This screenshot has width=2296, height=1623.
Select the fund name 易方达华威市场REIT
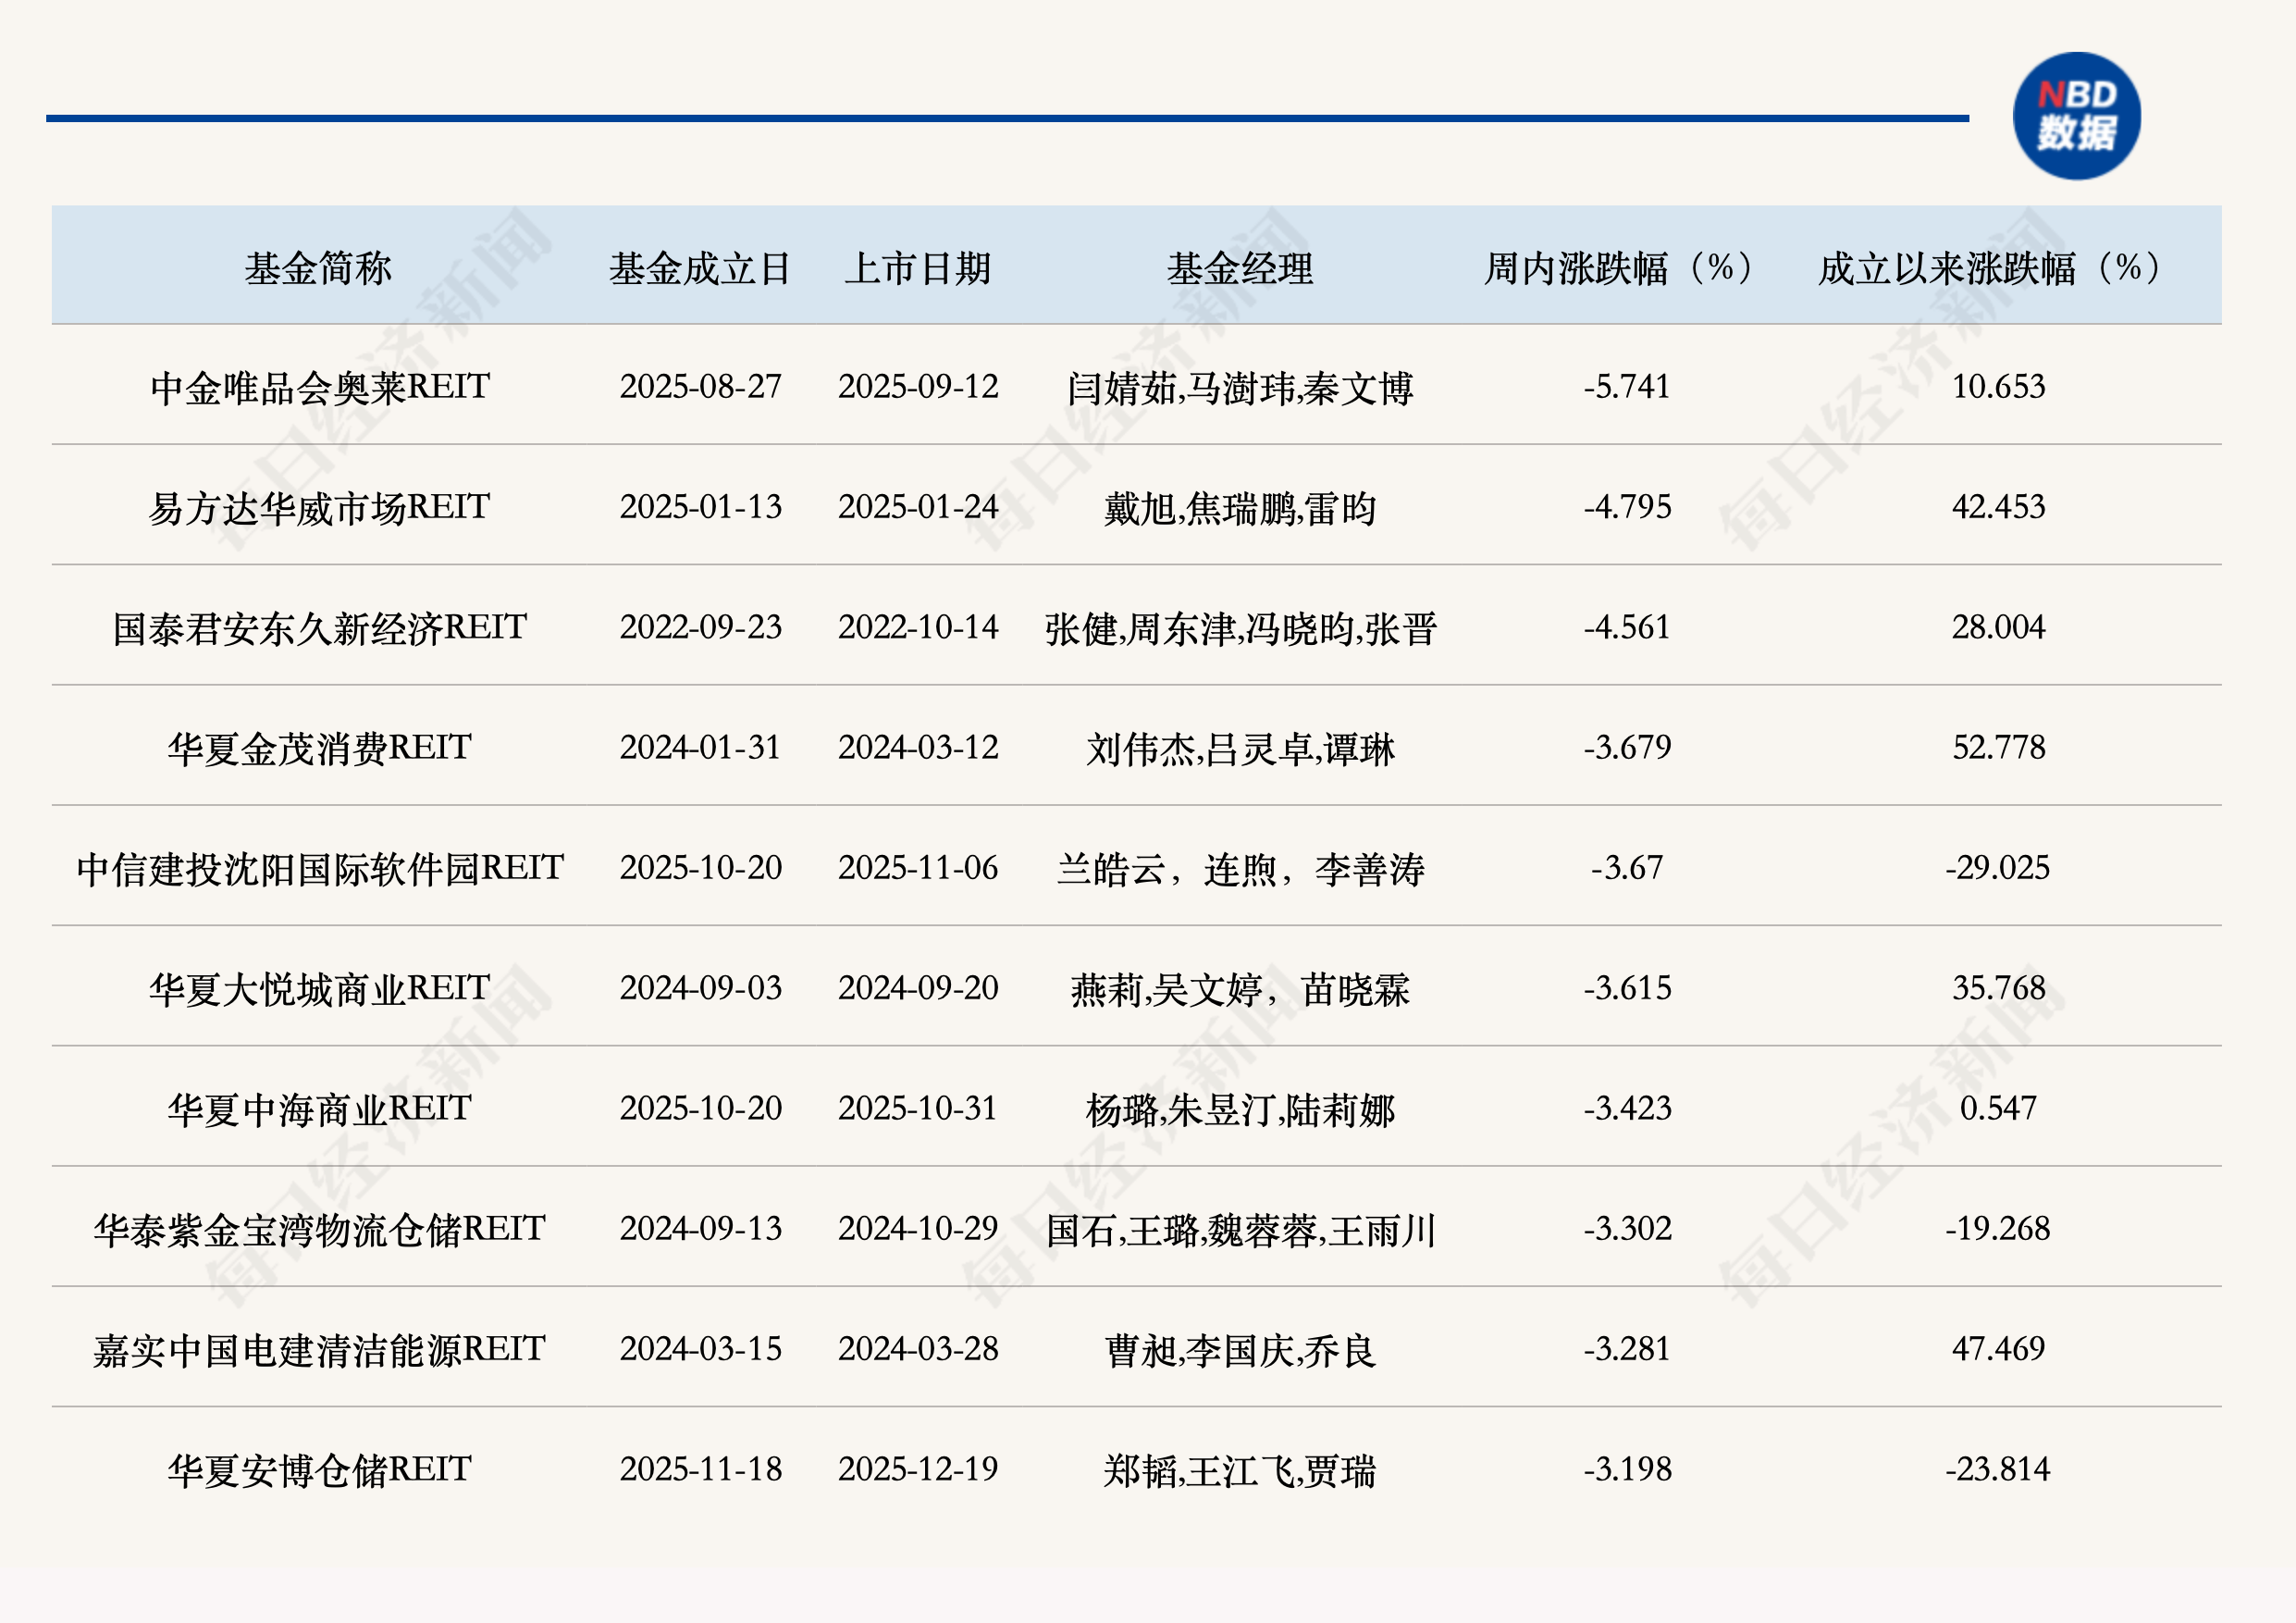pyautogui.click(x=320, y=507)
